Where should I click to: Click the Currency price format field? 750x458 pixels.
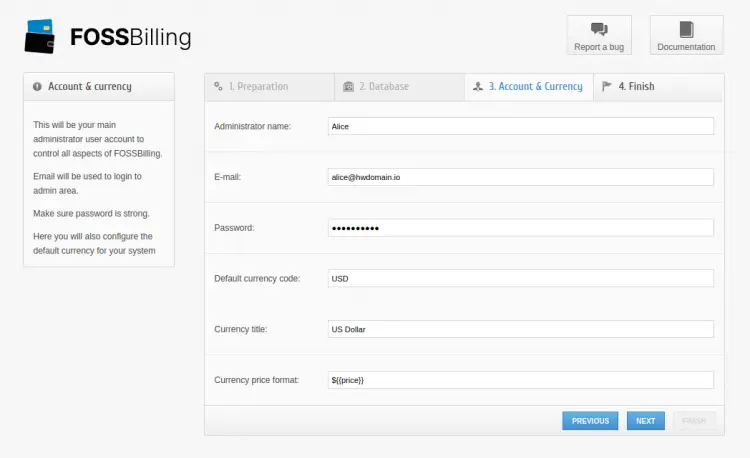[x=521, y=380]
